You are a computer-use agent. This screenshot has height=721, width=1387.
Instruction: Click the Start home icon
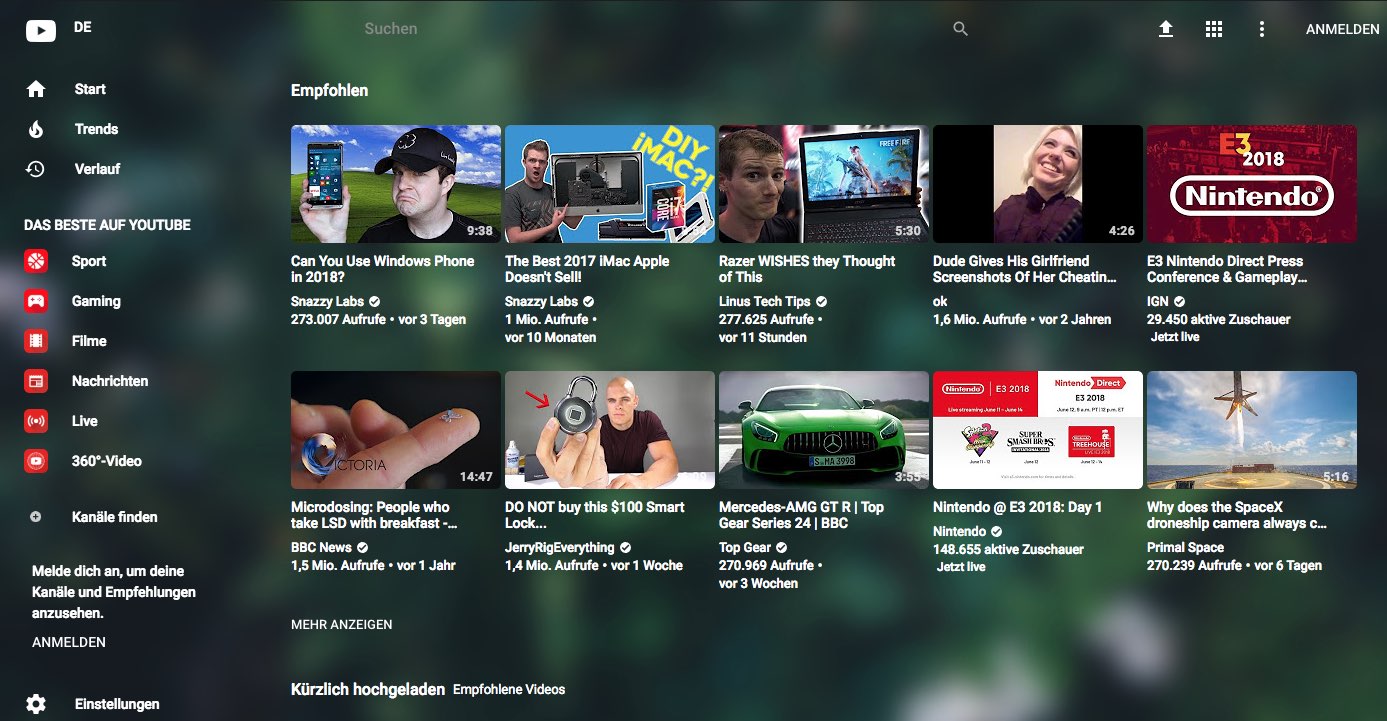click(36, 89)
